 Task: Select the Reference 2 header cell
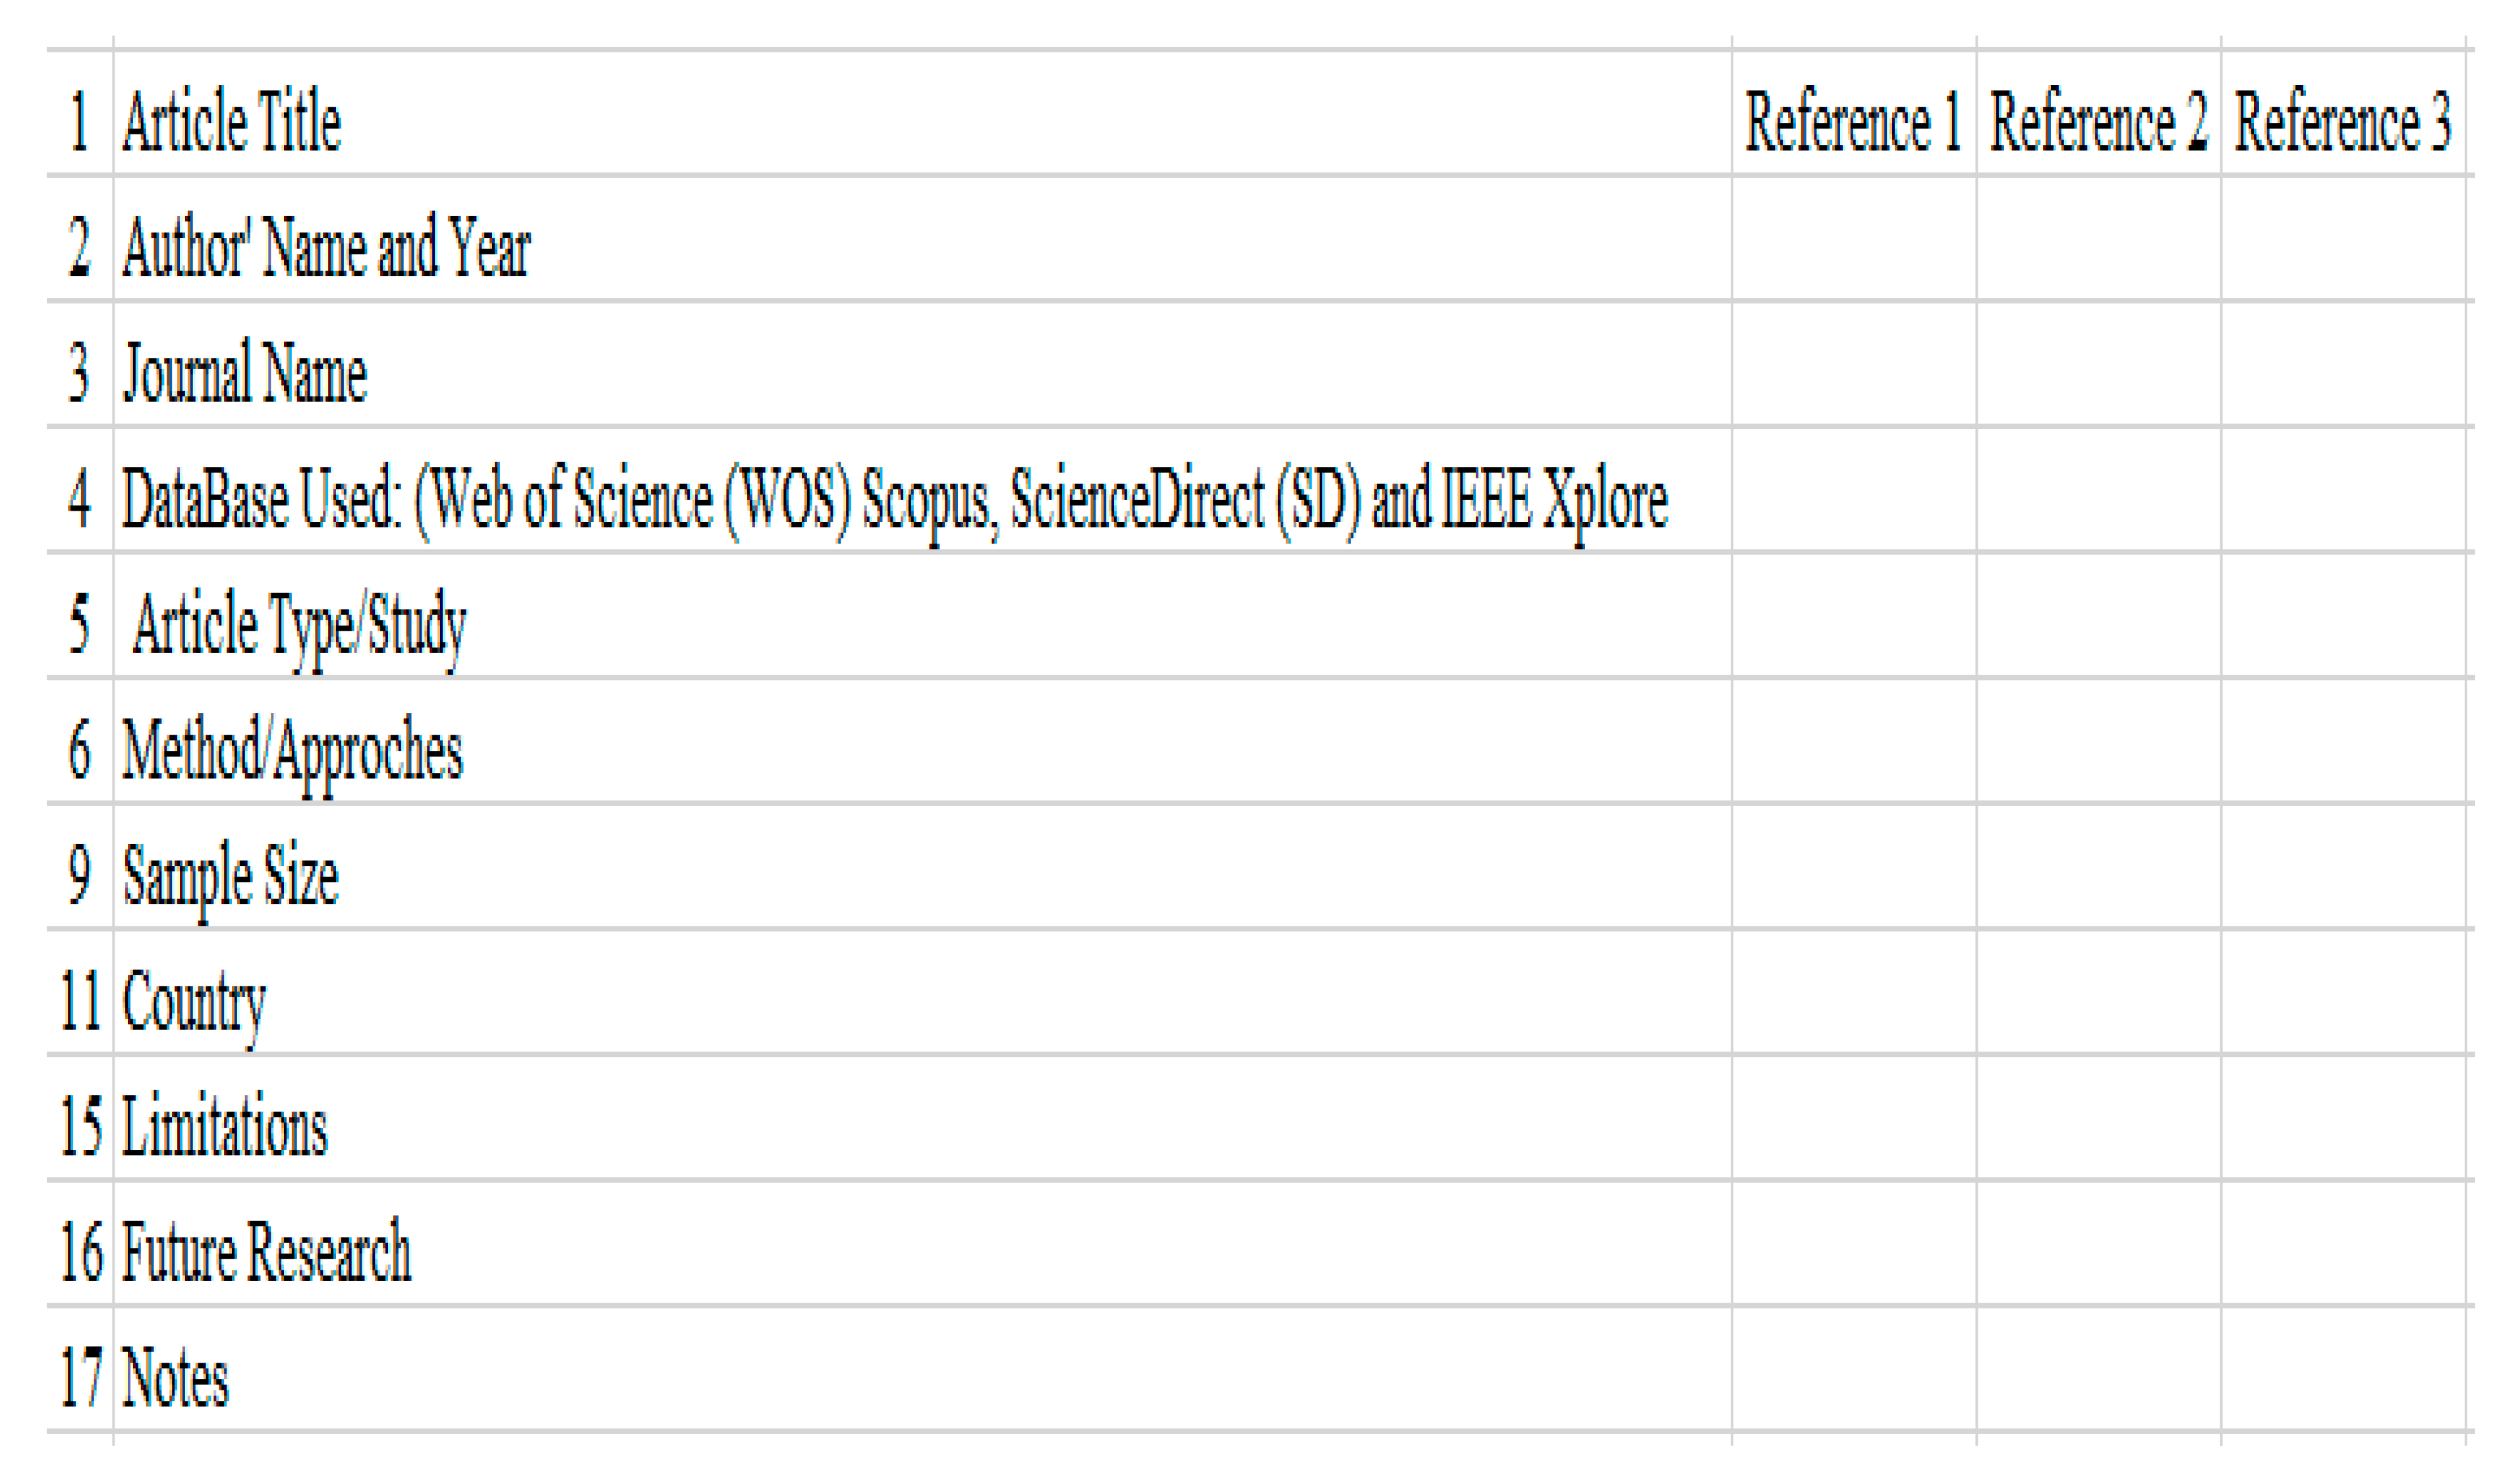click(2098, 122)
